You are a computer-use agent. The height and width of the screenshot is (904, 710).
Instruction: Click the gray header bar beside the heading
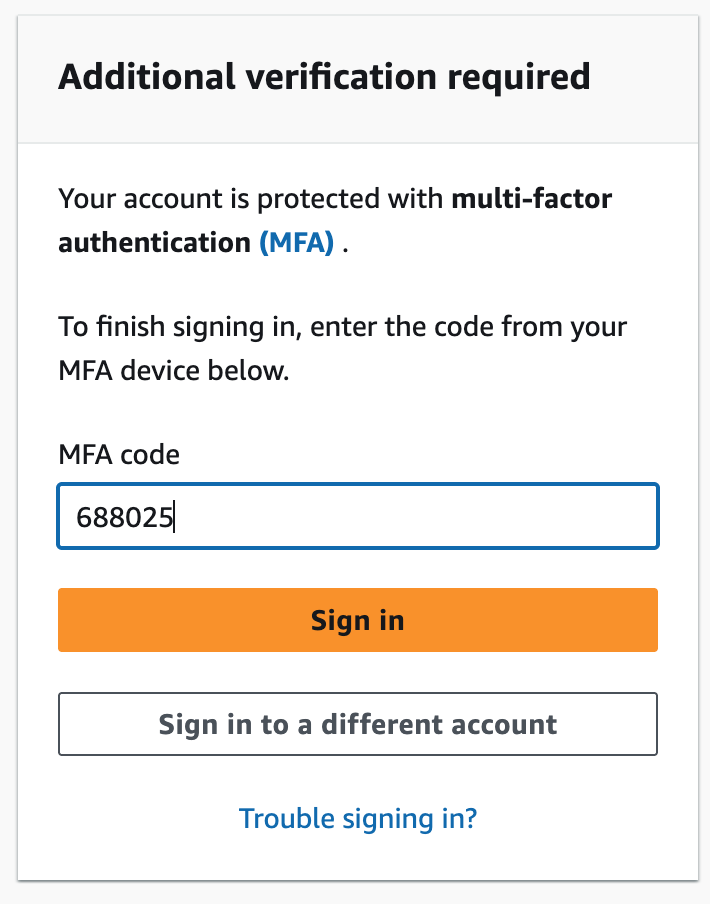tap(645, 77)
